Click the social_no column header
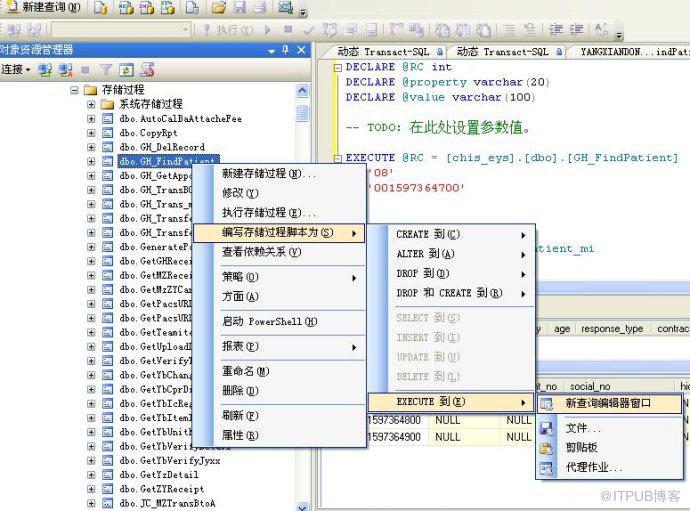Screen dimensions: 690x511 [x=589, y=387]
